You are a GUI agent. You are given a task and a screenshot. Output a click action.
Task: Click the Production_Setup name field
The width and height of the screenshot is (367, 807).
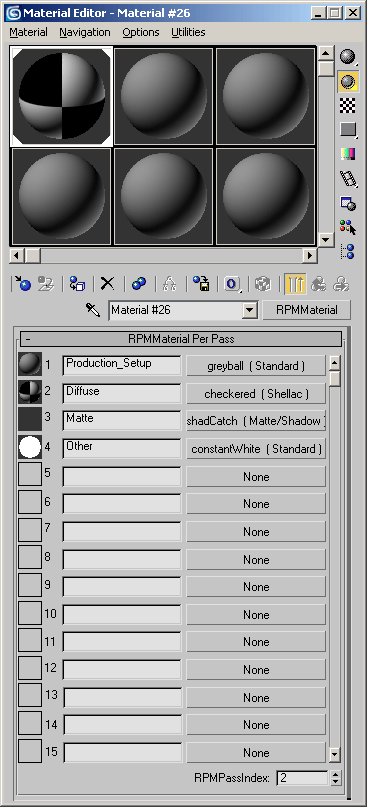click(x=122, y=365)
